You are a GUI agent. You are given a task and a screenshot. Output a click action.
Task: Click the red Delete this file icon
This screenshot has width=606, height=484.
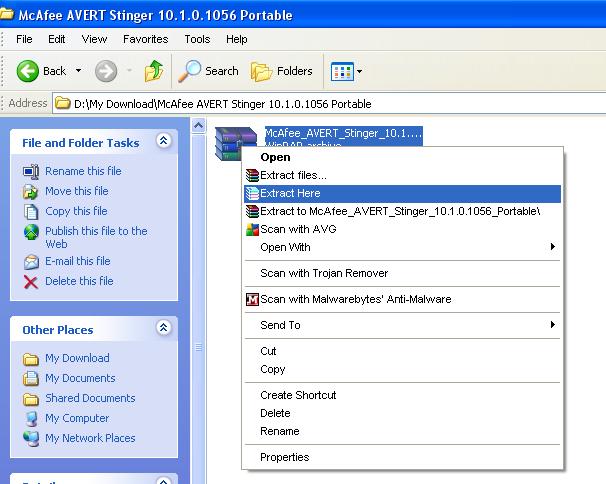tap(31, 281)
